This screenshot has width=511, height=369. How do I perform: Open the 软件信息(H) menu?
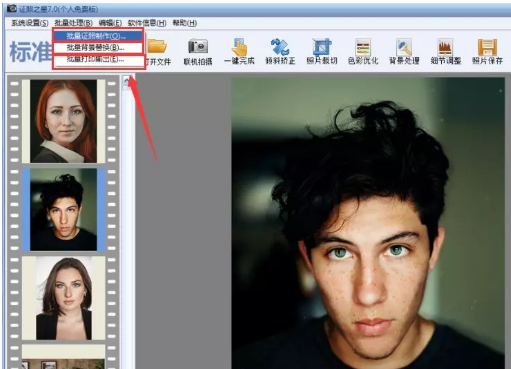point(147,23)
